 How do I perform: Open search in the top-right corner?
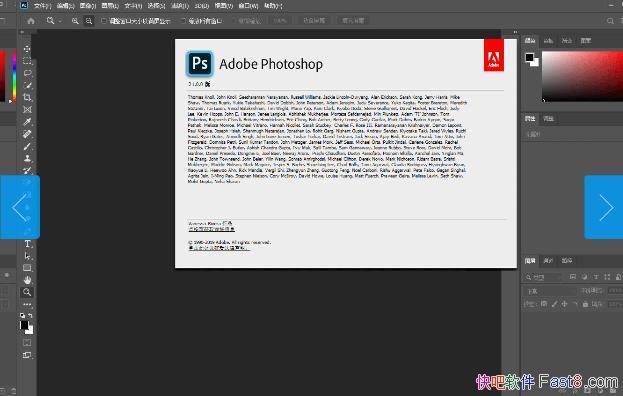coord(610,21)
